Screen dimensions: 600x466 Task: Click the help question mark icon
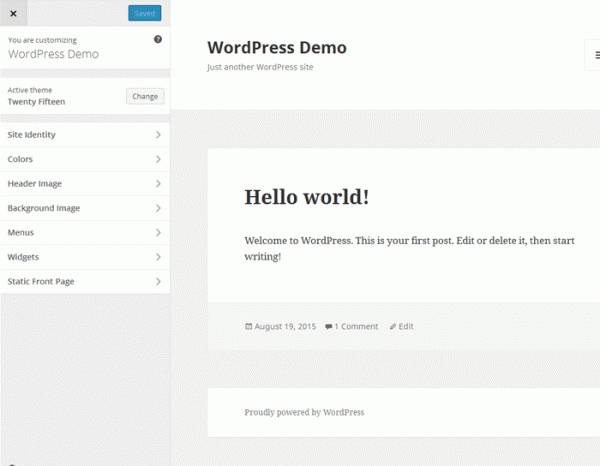pos(158,39)
